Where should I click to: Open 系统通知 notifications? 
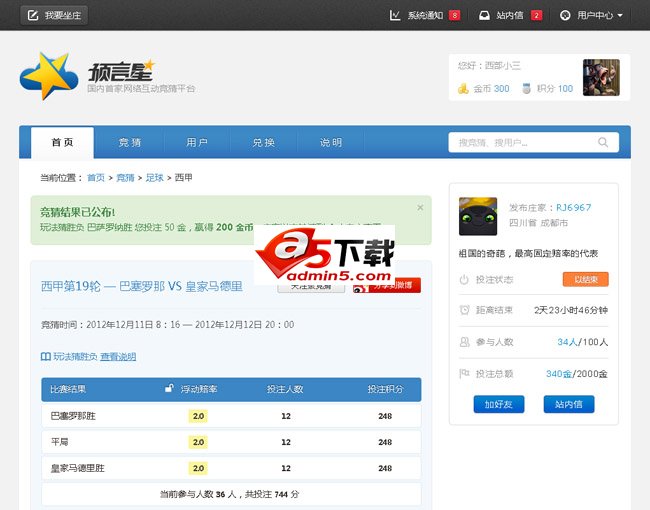coord(425,15)
